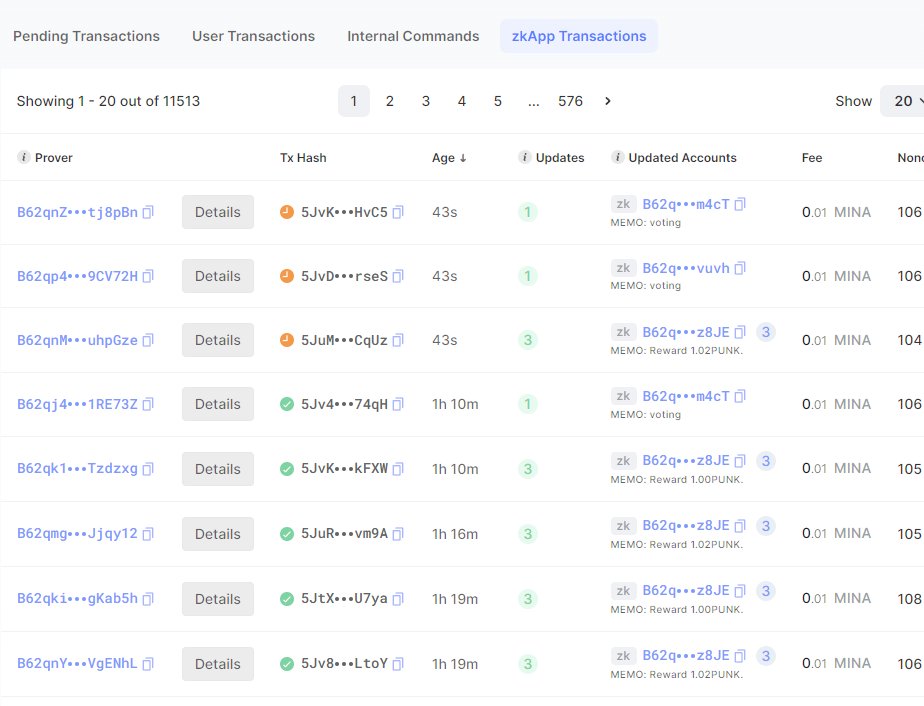
Task: Copy tx hash 5Jv8•••LtoY
Action: [398, 664]
